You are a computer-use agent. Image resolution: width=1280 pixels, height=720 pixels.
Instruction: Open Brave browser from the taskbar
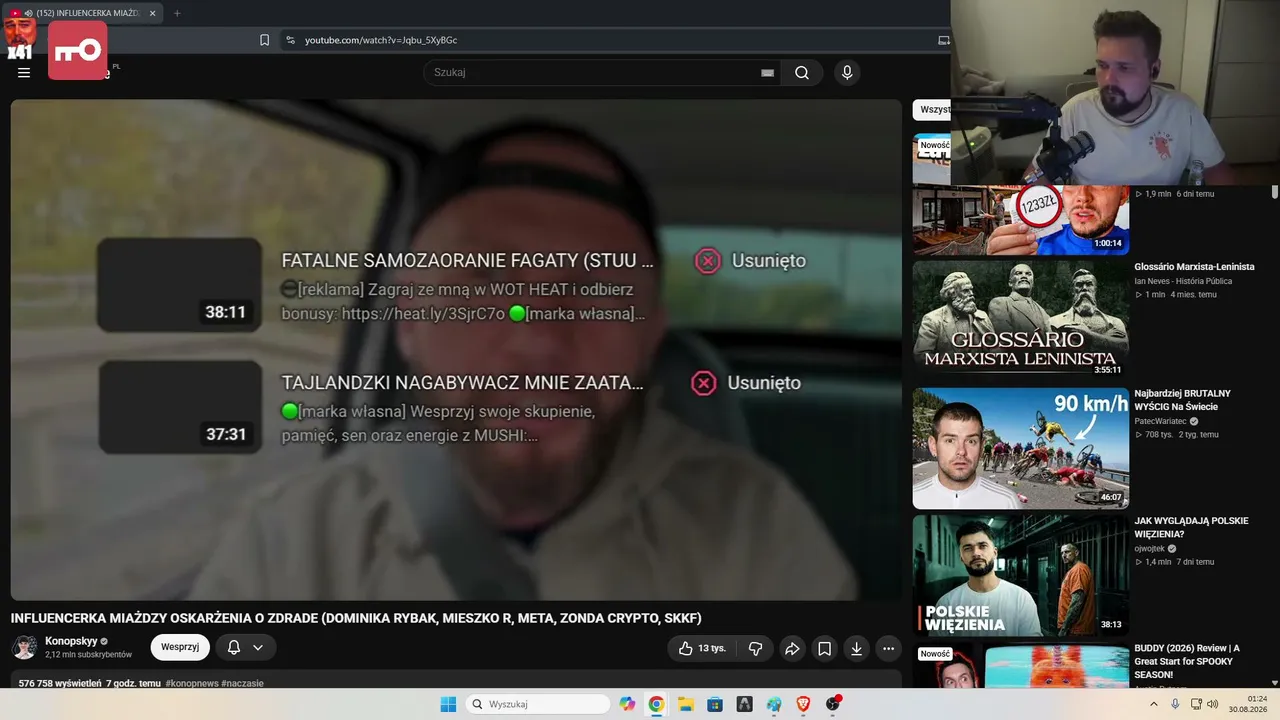click(804, 704)
